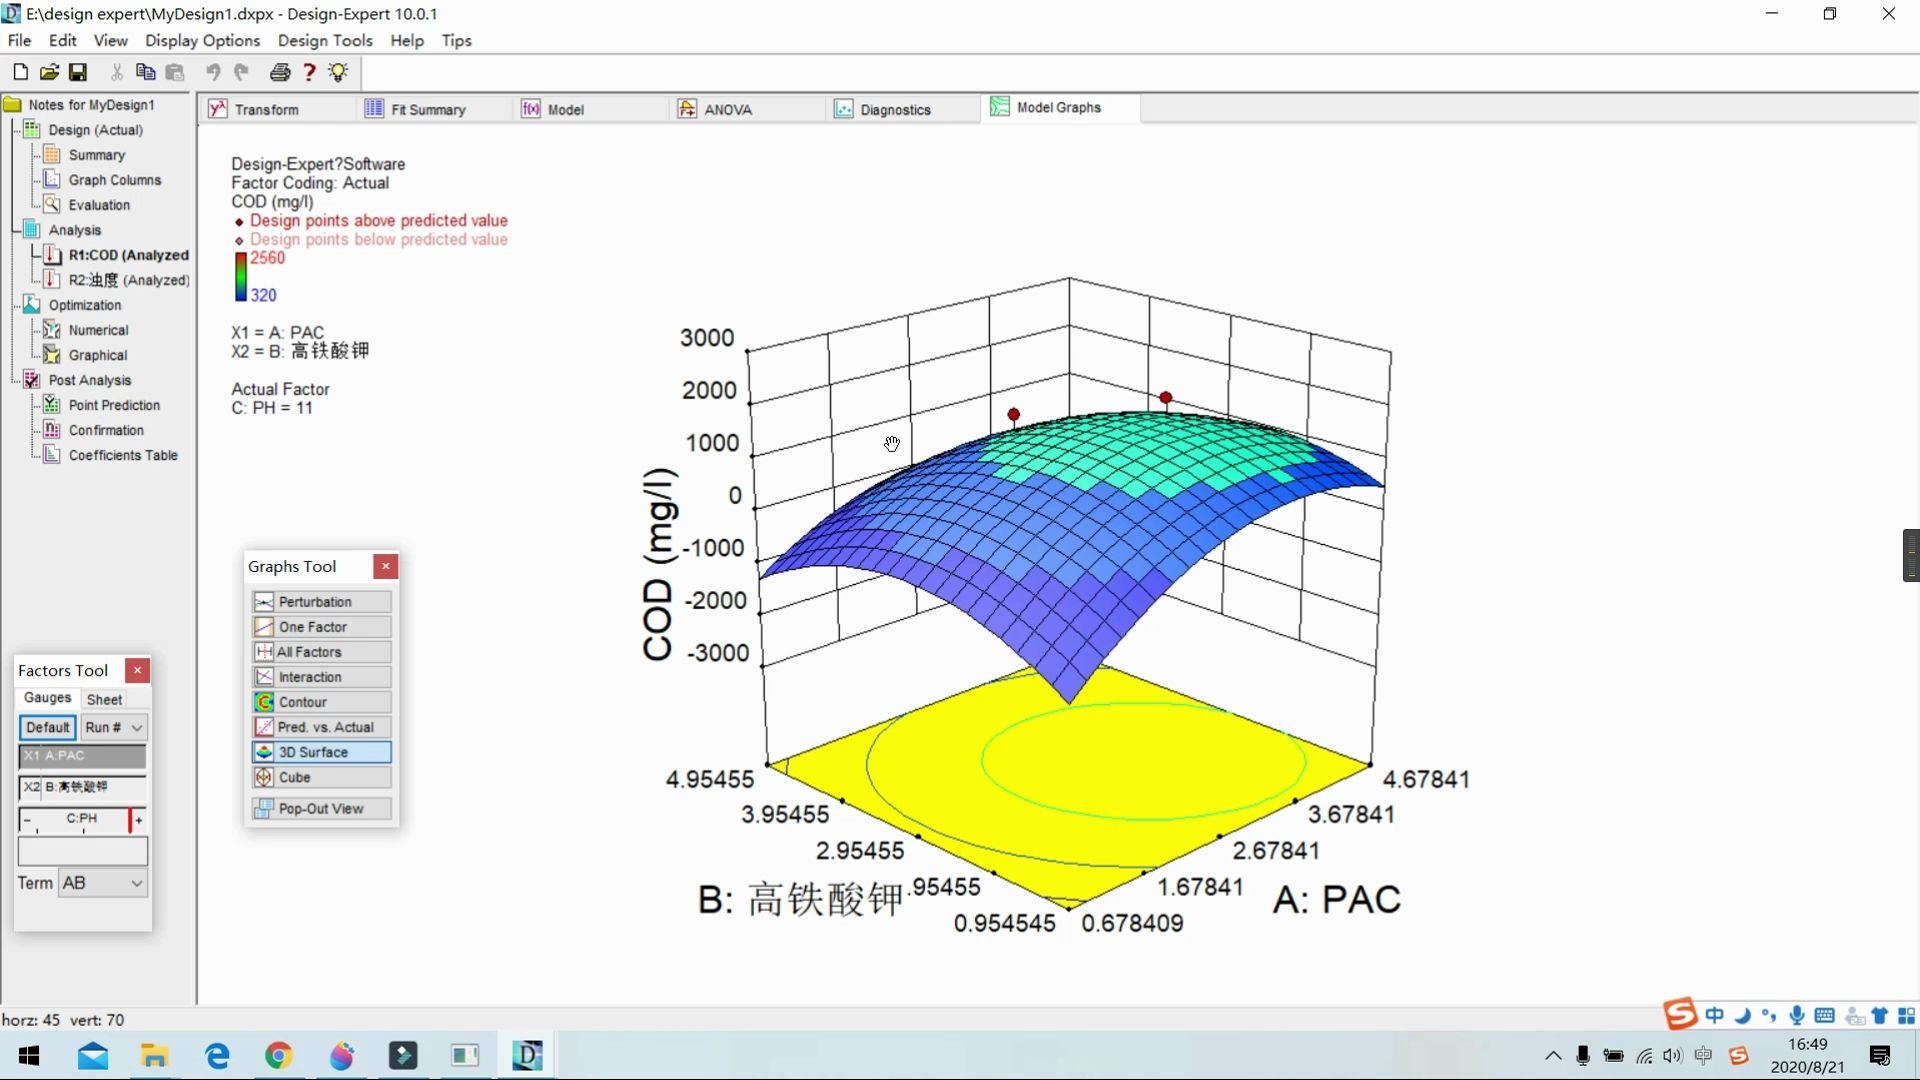This screenshot has height=1080, width=1920.
Task: Open the Pop-Out View
Action: [x=321, y=808]
